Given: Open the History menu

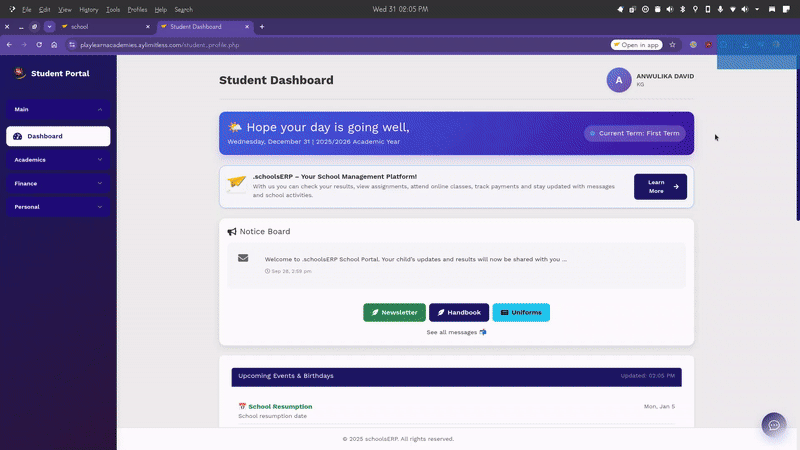Looking at the screenshot, I should pos(88,9).
